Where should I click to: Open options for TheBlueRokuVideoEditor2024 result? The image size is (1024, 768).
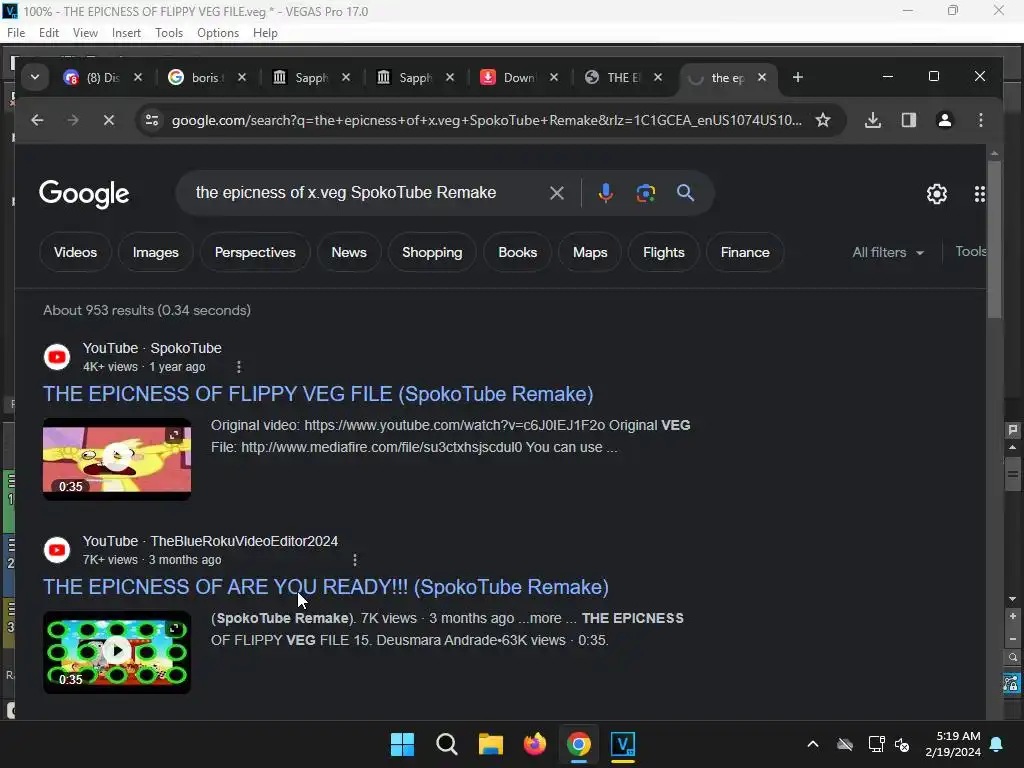355,560
